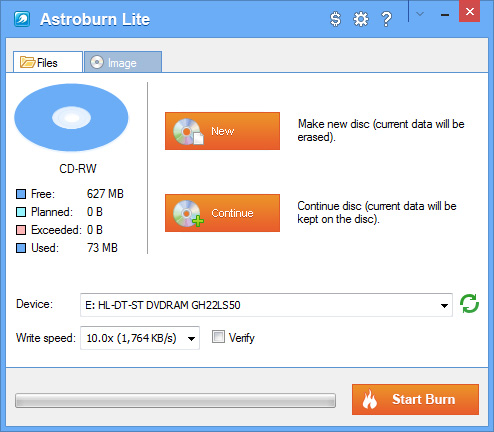Click the 73 MB used value
494x432 pixels.
click(102, 248)
